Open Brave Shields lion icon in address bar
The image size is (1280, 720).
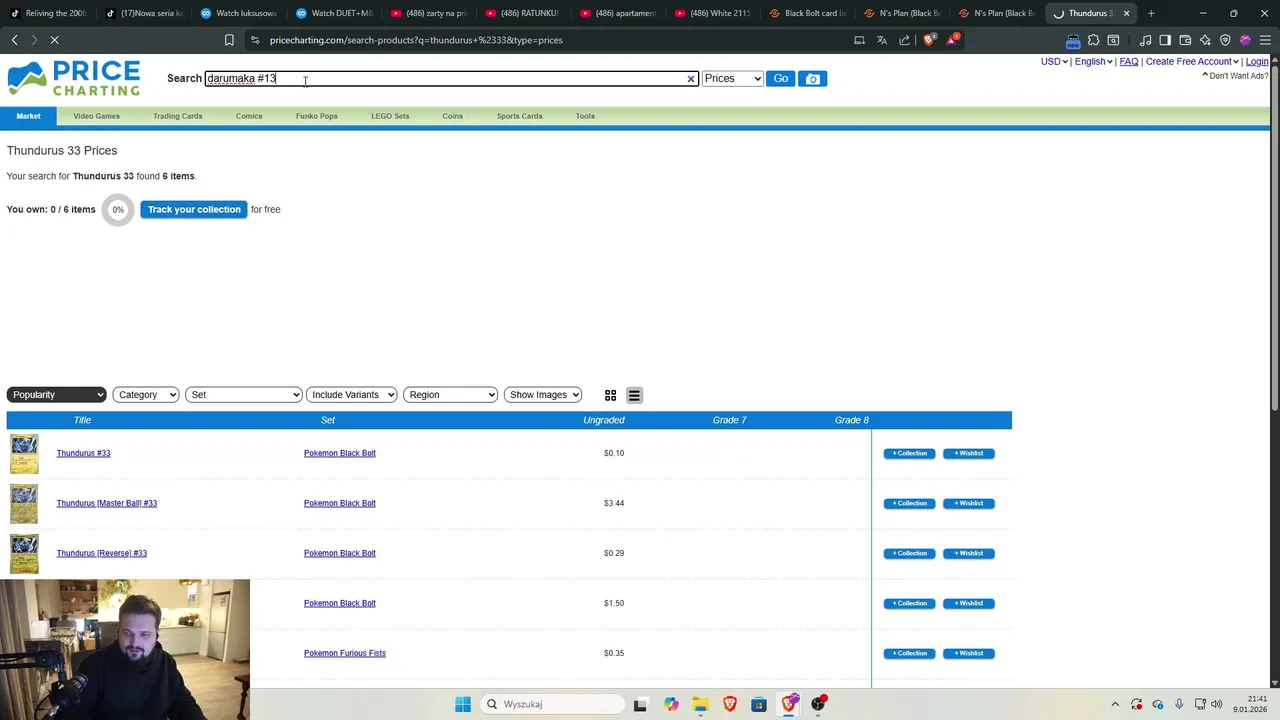tap(929, 40)
